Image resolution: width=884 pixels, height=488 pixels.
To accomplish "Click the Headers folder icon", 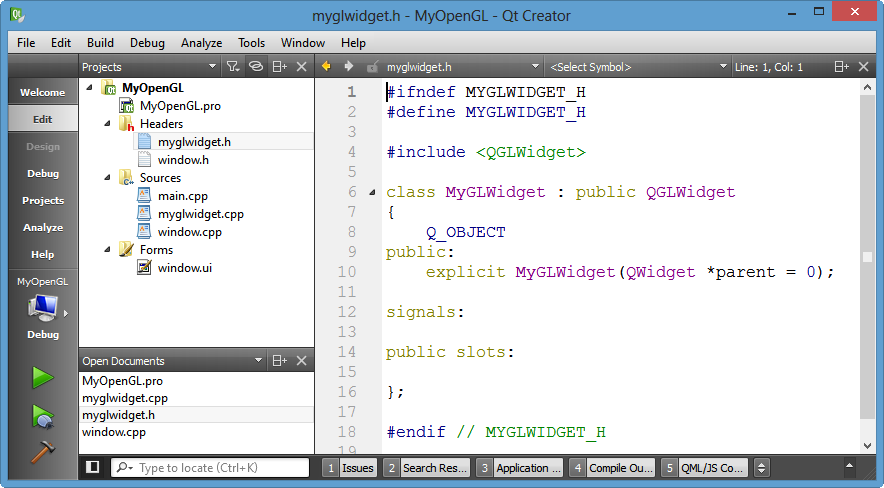I will pos(126,123).
